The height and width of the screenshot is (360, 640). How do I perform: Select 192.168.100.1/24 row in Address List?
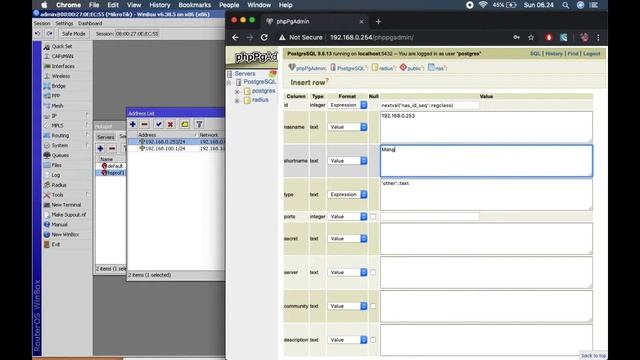point(176,149)
